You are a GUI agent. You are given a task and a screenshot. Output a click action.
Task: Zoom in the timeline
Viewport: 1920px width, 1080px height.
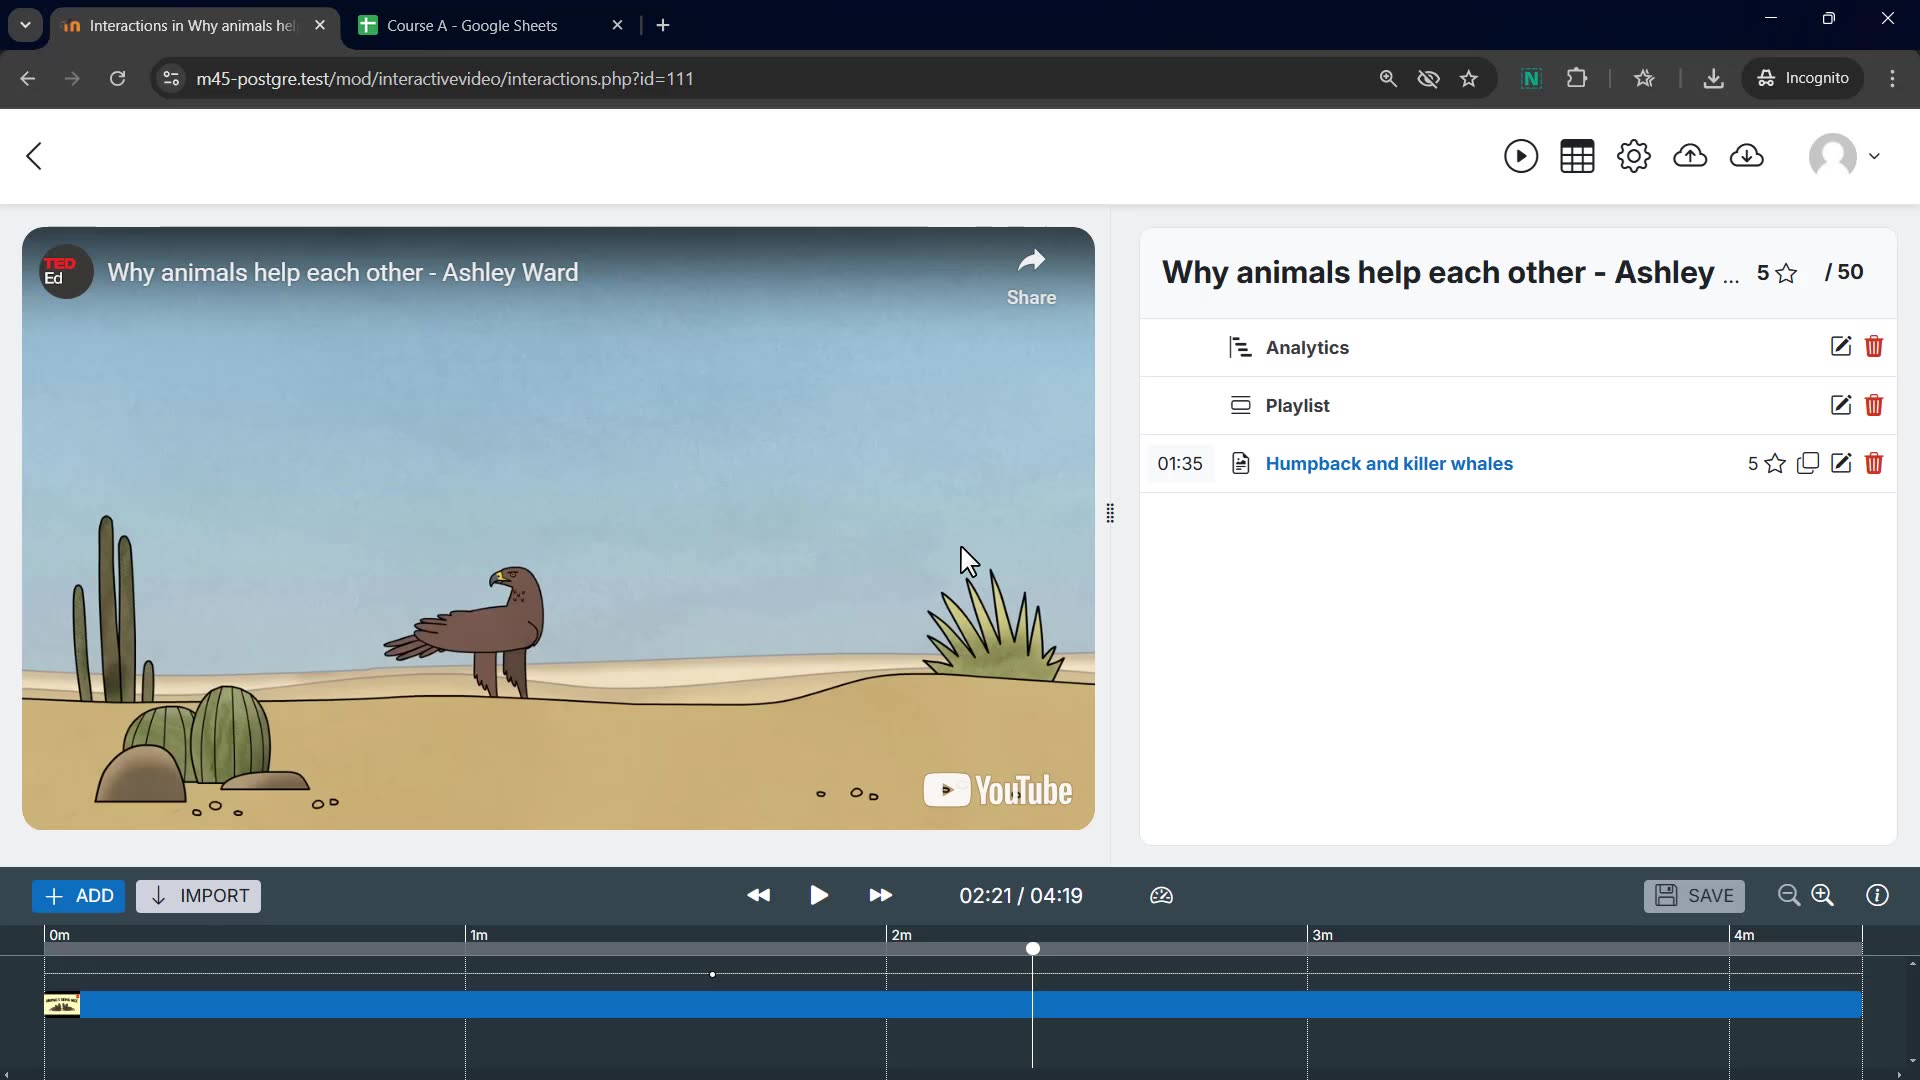coord(1823,895)
